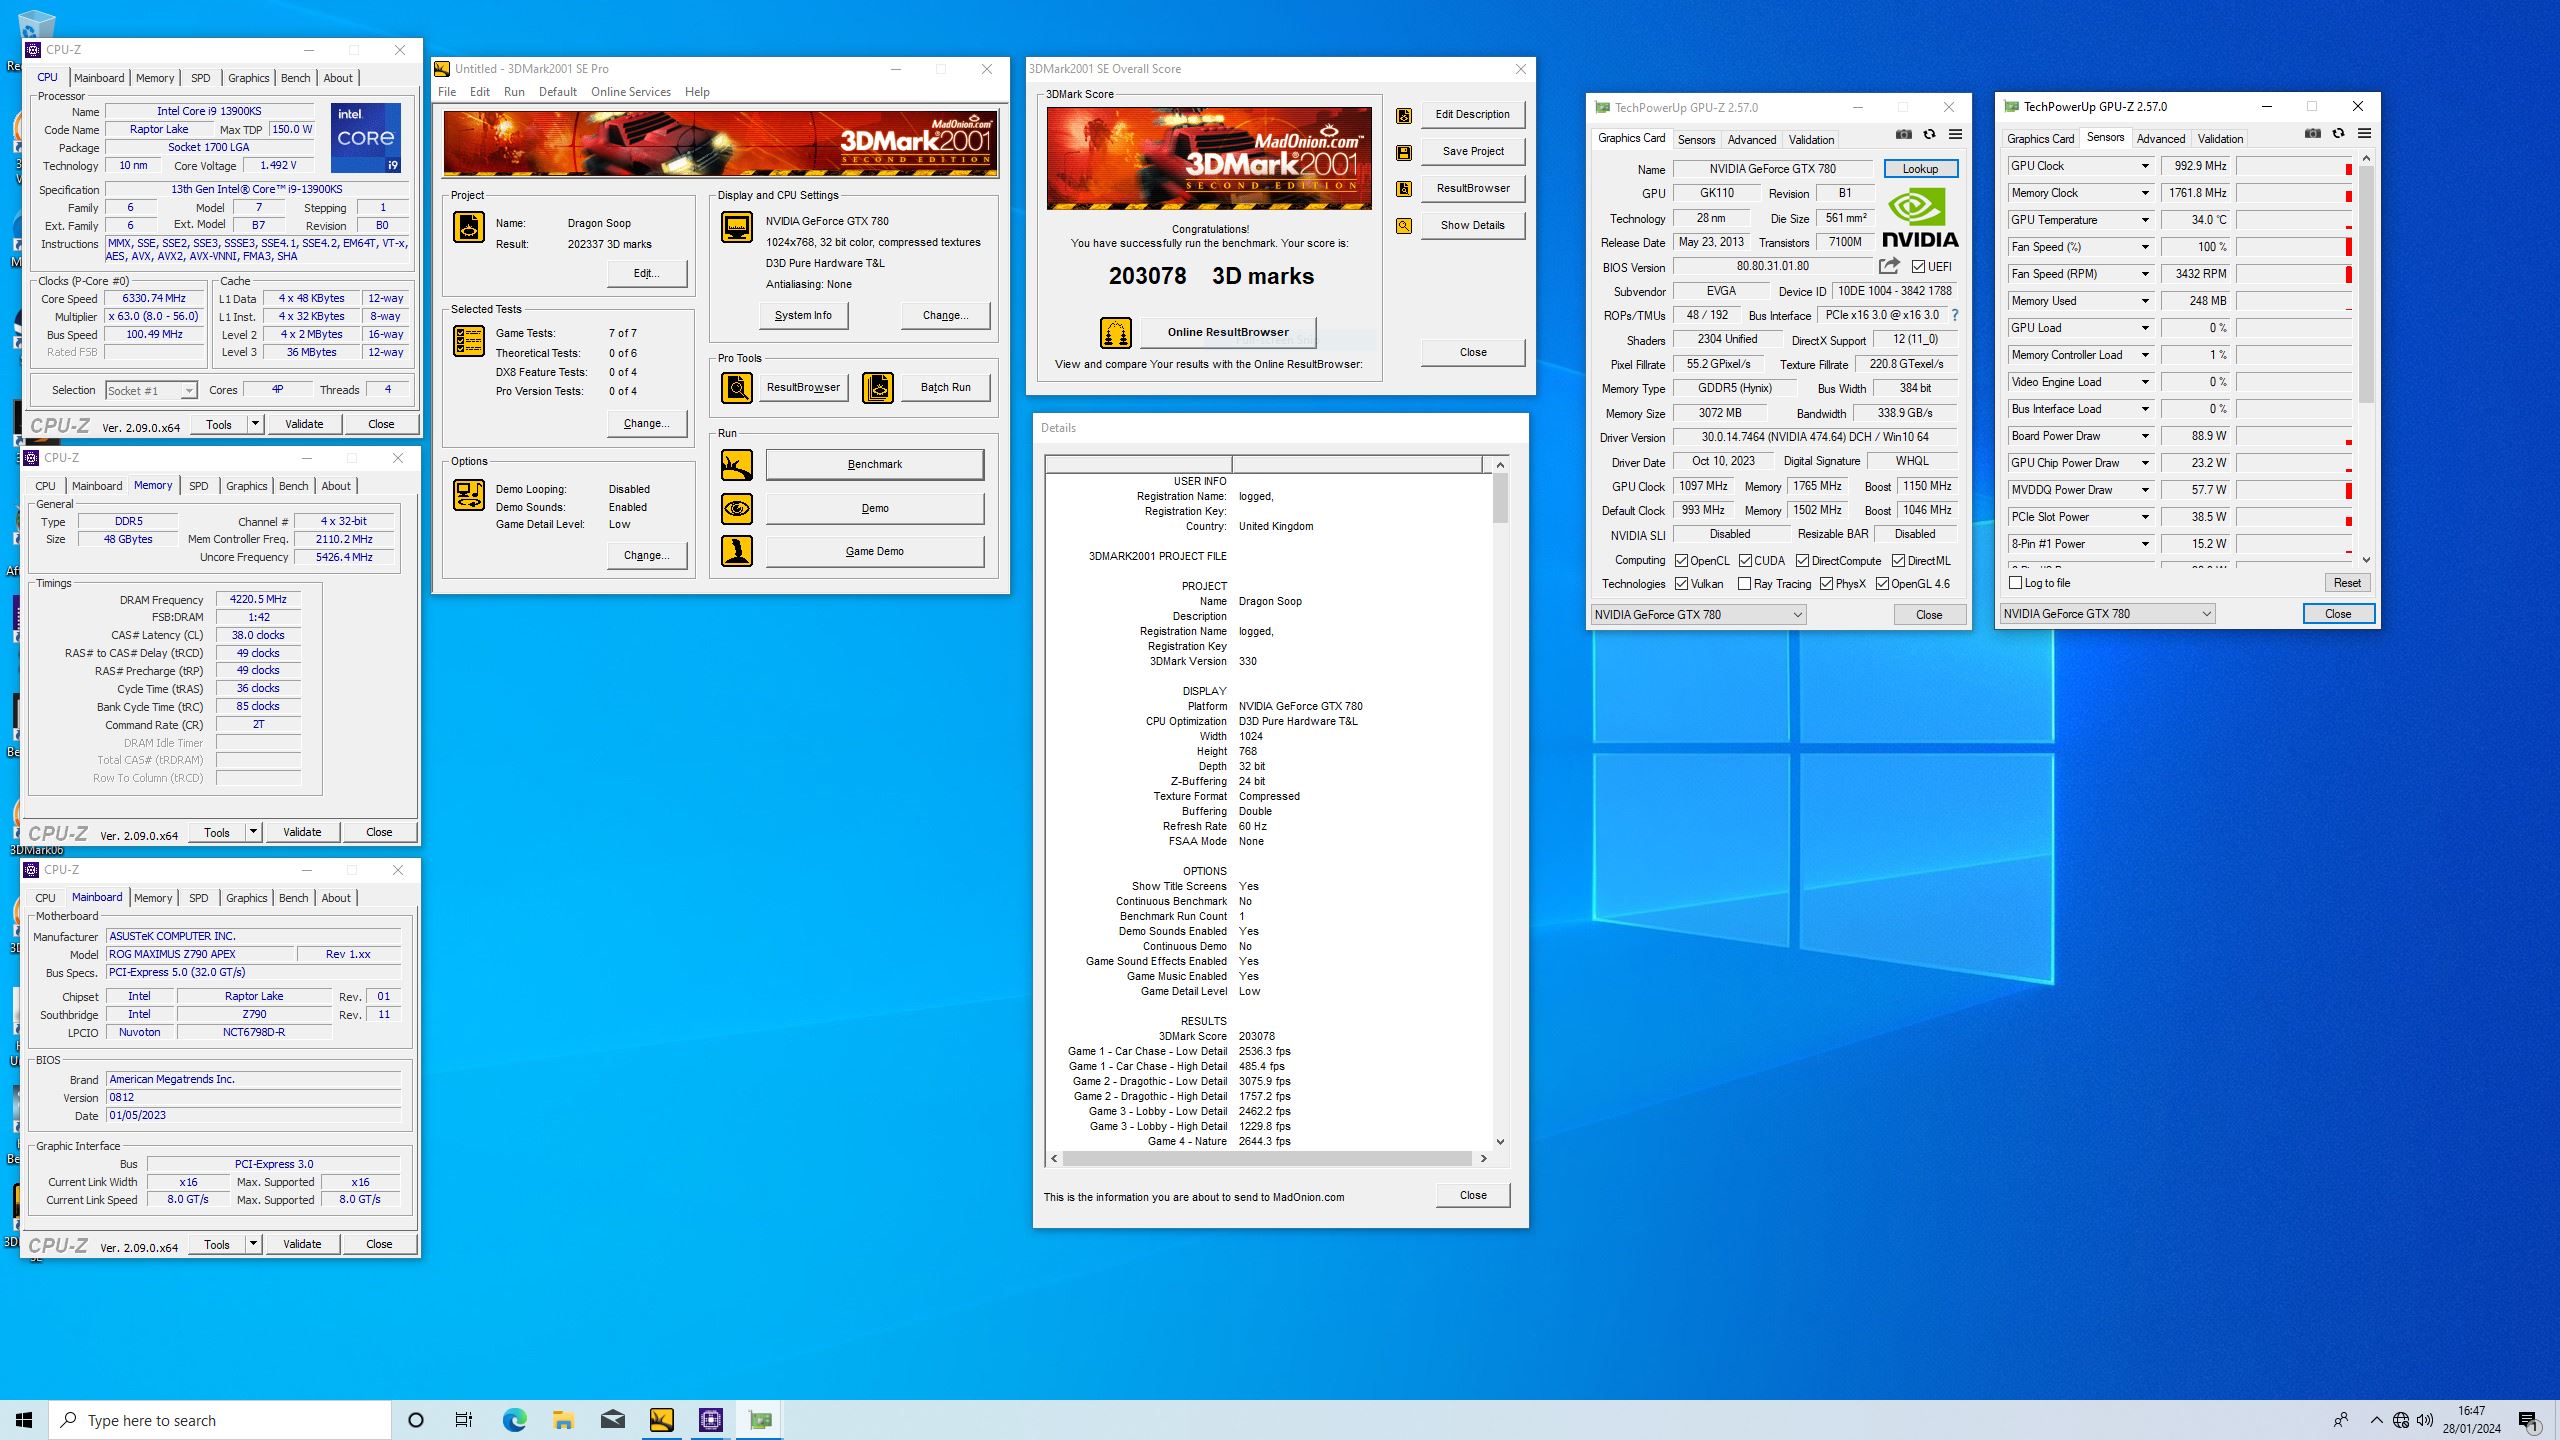2560x1440 pixels.
Task: Click the Online ResultBrowser icon
Action: click(1116, 332)
